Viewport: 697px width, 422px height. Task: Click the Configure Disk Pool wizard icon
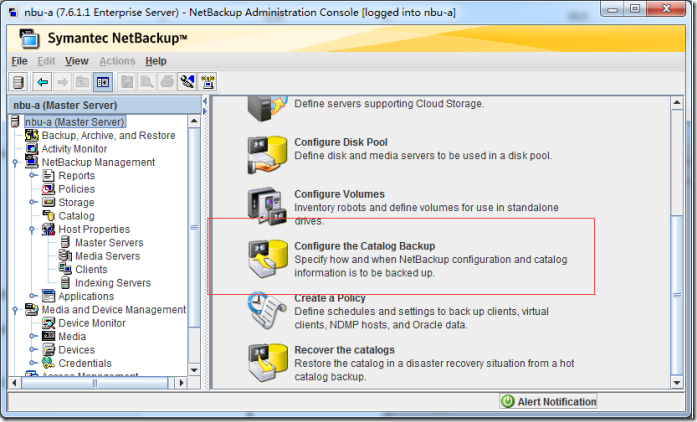click(267, 154)
